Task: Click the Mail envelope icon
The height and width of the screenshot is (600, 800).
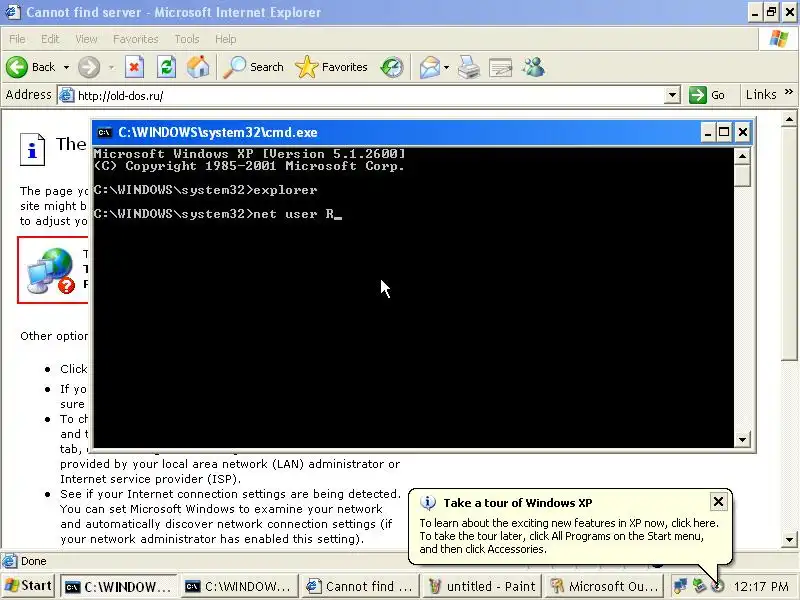Action: click(x=430, y=67)
